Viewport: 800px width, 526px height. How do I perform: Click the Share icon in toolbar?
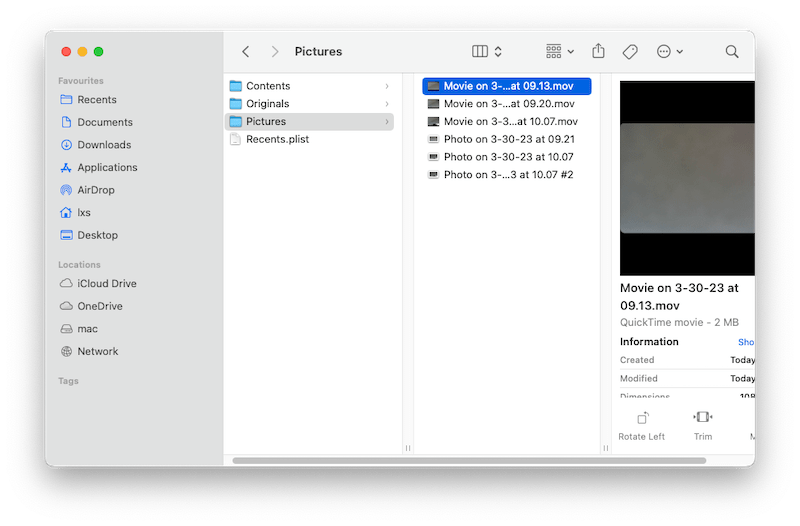click(x=599, y=51)
